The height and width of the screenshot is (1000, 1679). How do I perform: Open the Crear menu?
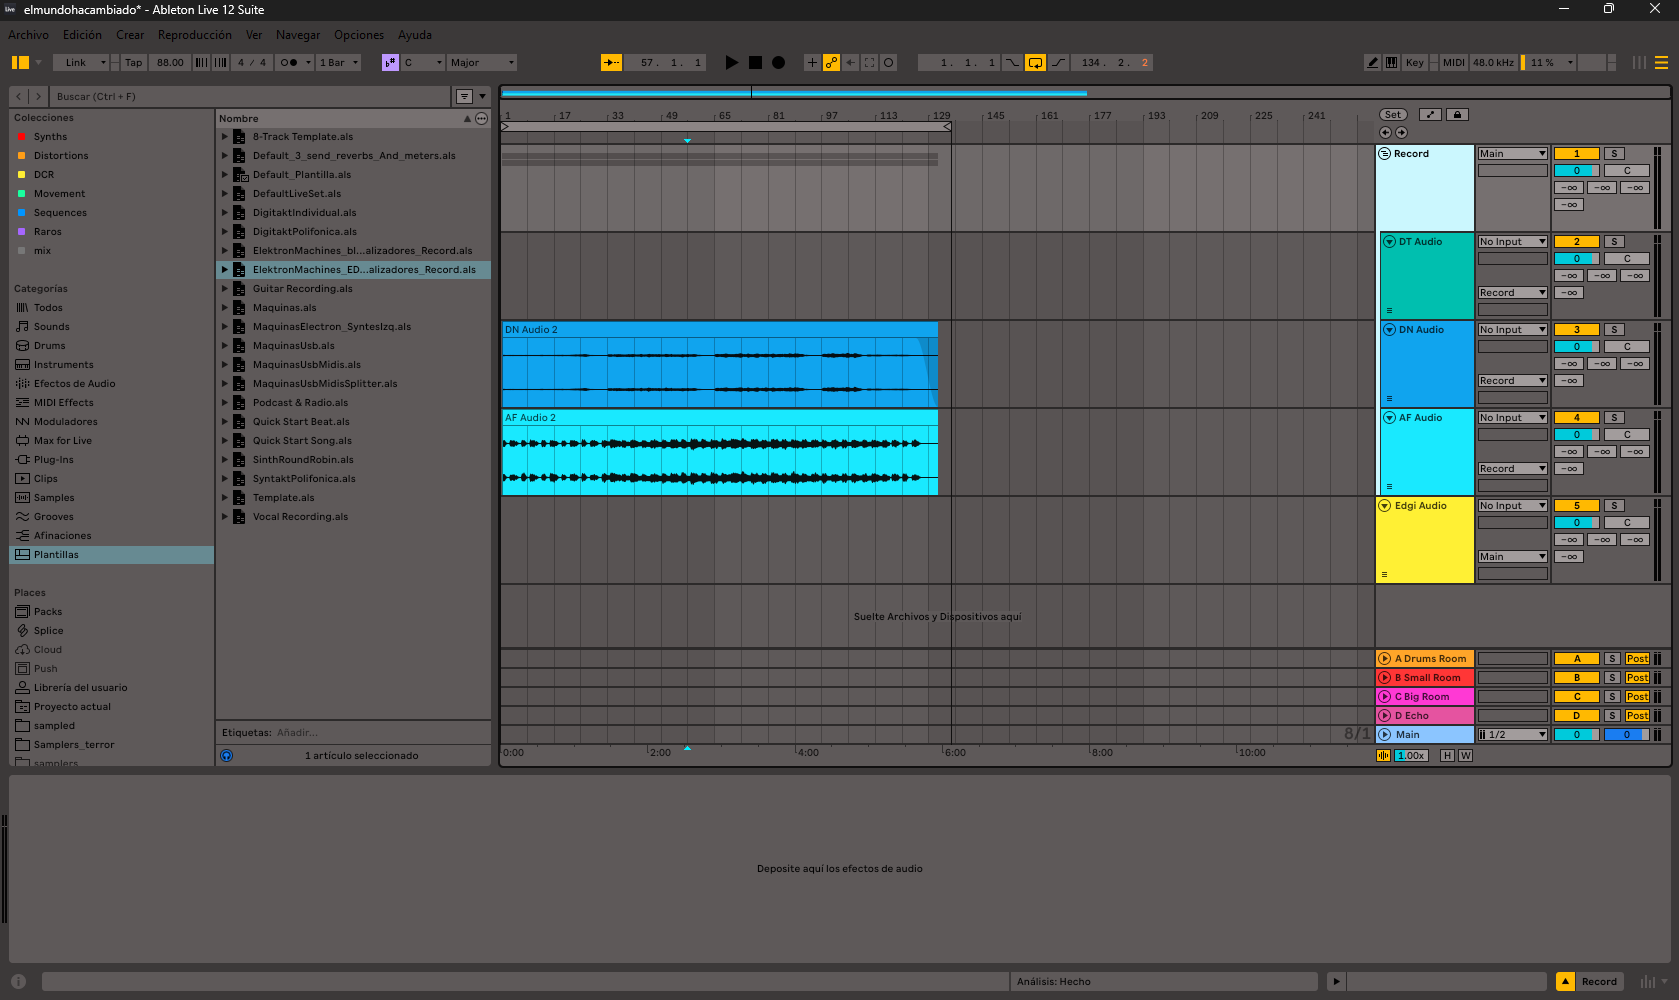point(130,35)
